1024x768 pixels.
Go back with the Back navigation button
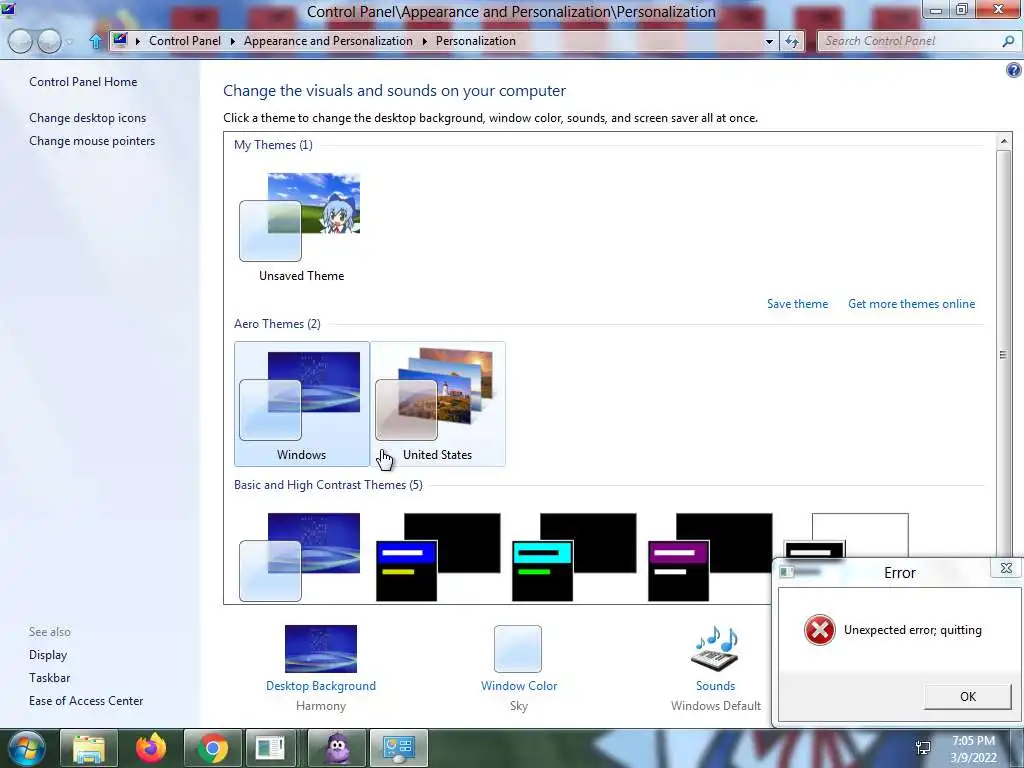[x=20, y=41]
